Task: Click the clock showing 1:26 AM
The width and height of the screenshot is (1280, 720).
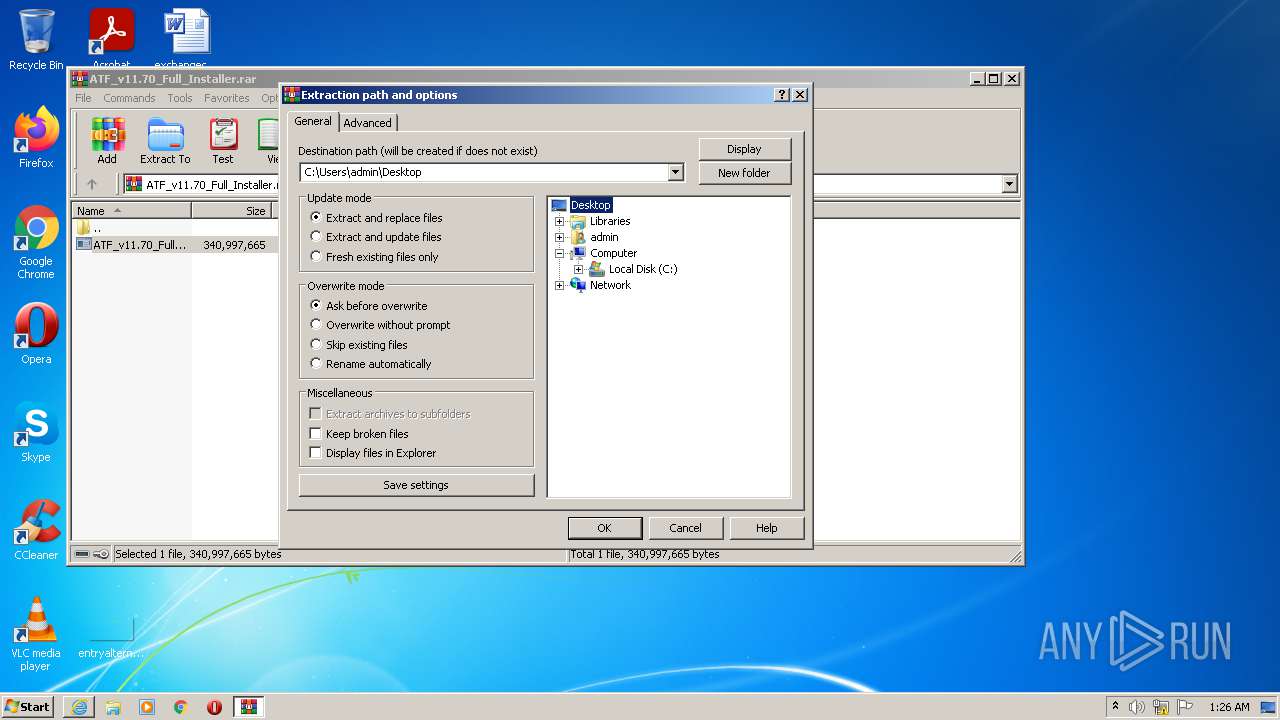Action: (1229, 707)
